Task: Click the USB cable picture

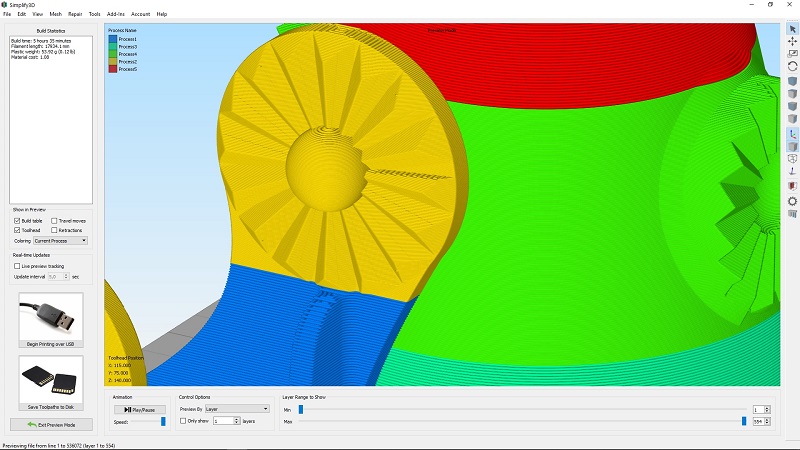Action: click(51, 317)
